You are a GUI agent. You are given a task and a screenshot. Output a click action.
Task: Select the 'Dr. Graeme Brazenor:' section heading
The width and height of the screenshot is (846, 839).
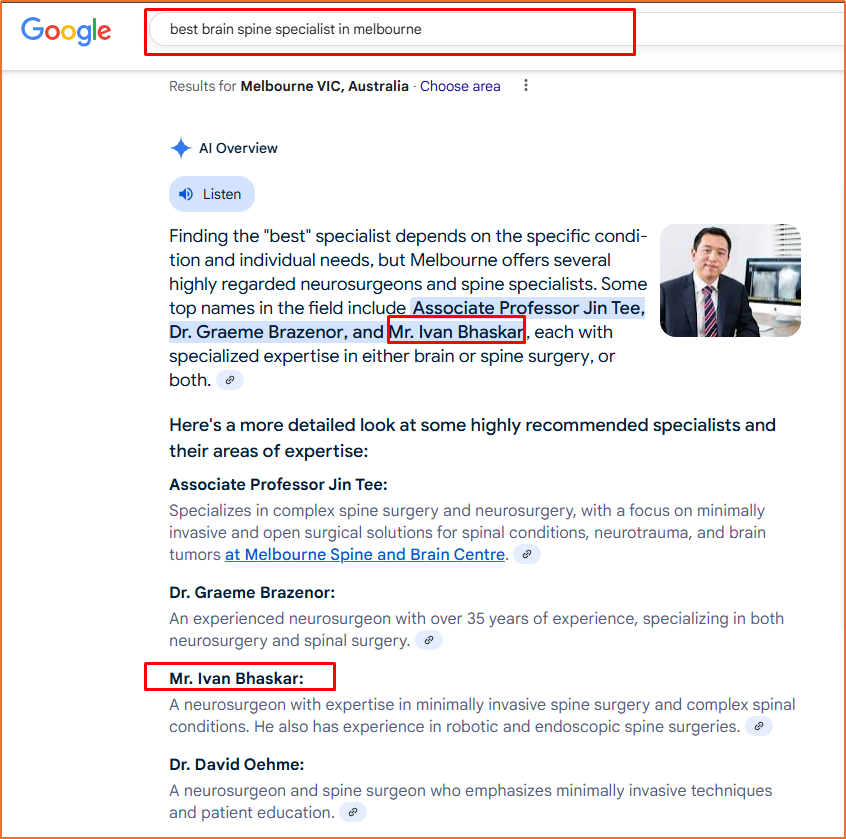(252, 592)
